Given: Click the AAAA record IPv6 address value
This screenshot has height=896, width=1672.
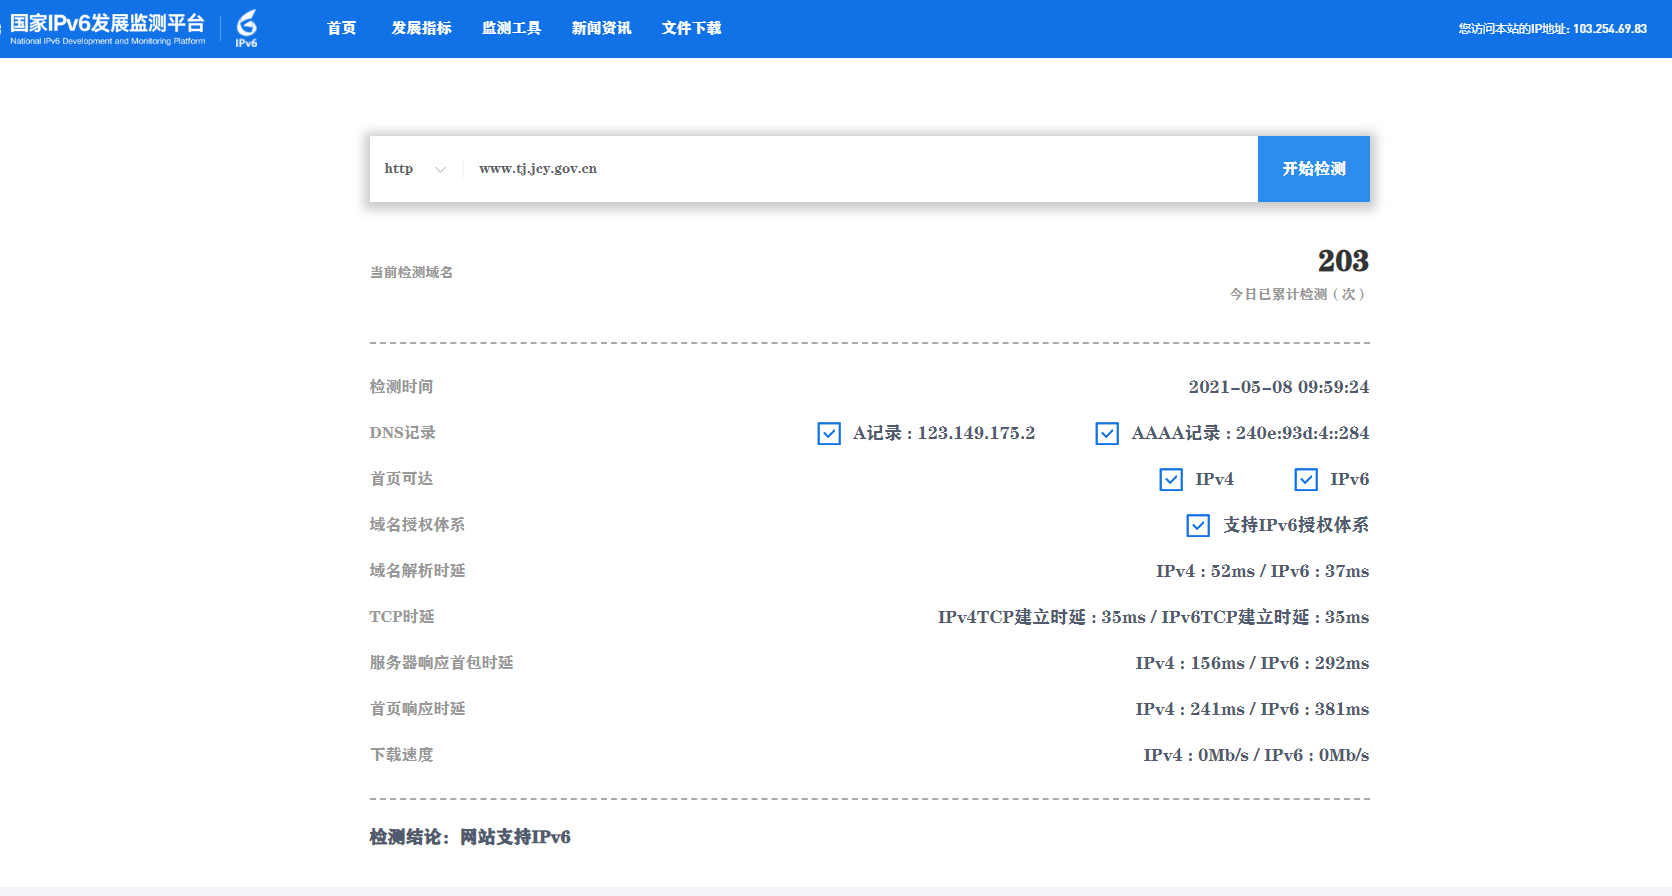Looking at the screenshot, I should click(x=1302, y=433).
